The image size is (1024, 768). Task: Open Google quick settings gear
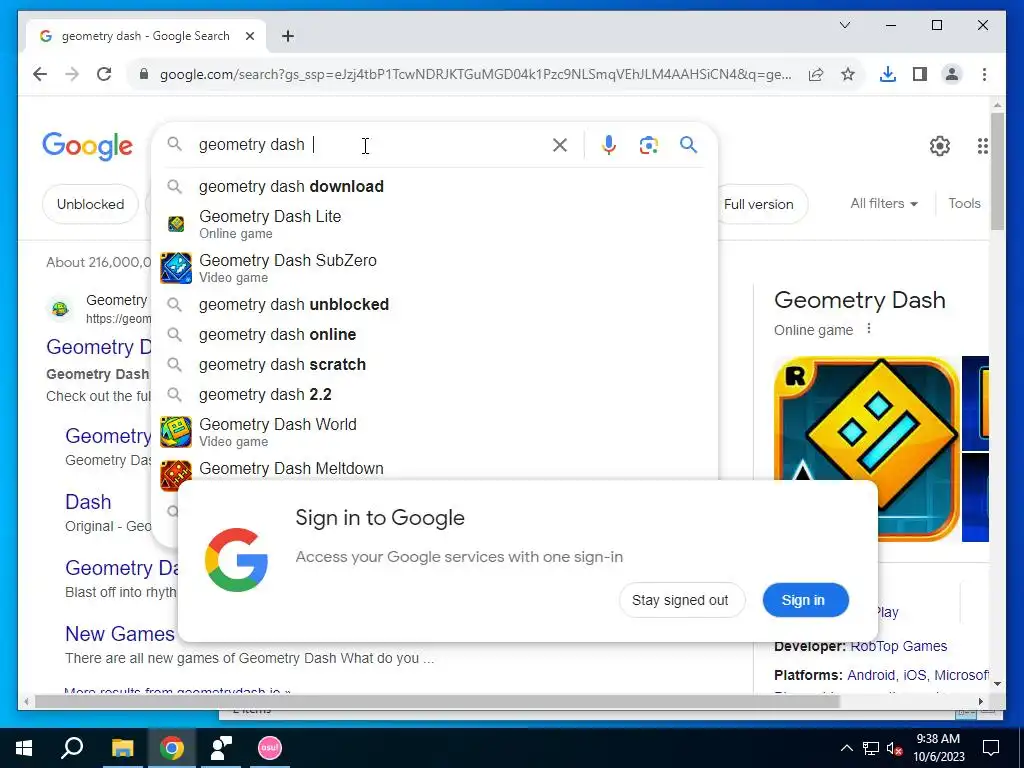pos(940,146)
